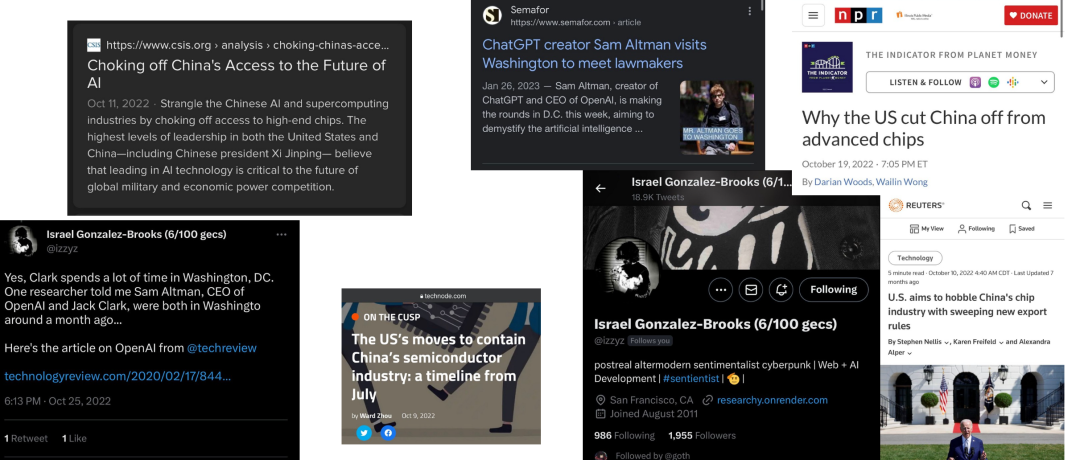Expand Listen & Follow dropdown chevron
Screen dimensions: 1080x460
point(1044,82)
